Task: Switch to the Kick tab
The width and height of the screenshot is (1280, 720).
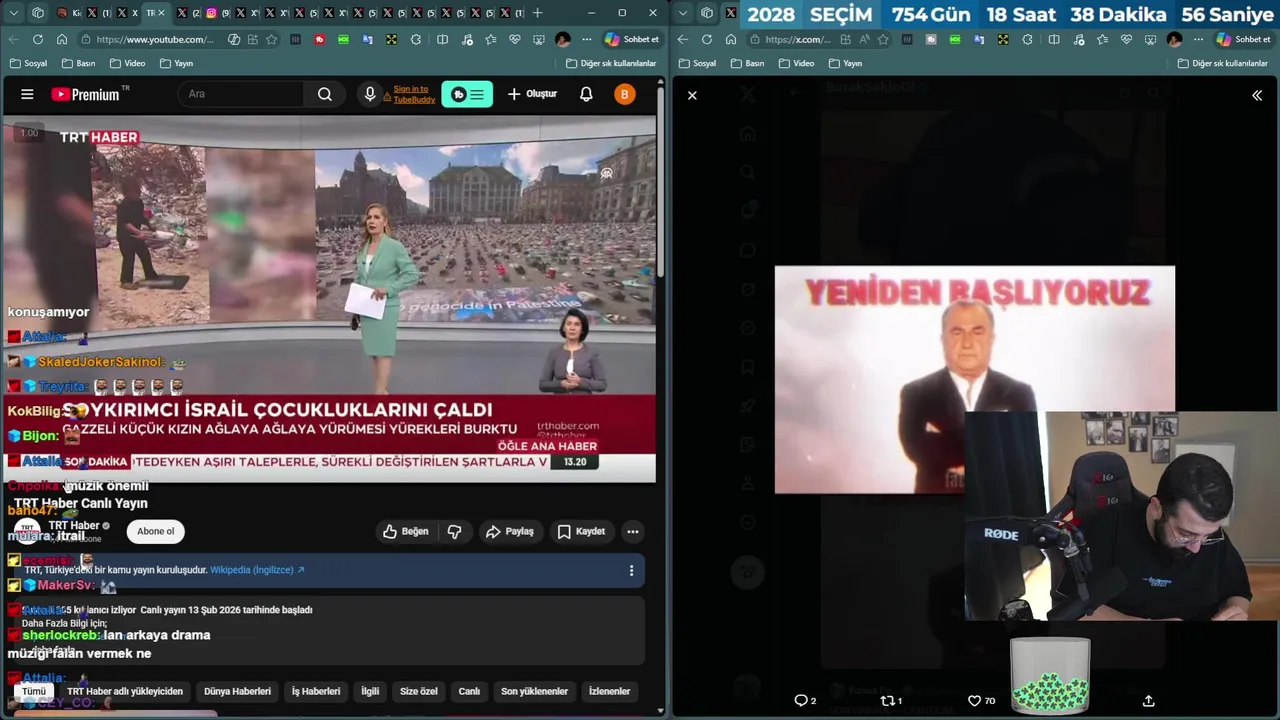Action: pyautogui.click(x=68, y=13)
